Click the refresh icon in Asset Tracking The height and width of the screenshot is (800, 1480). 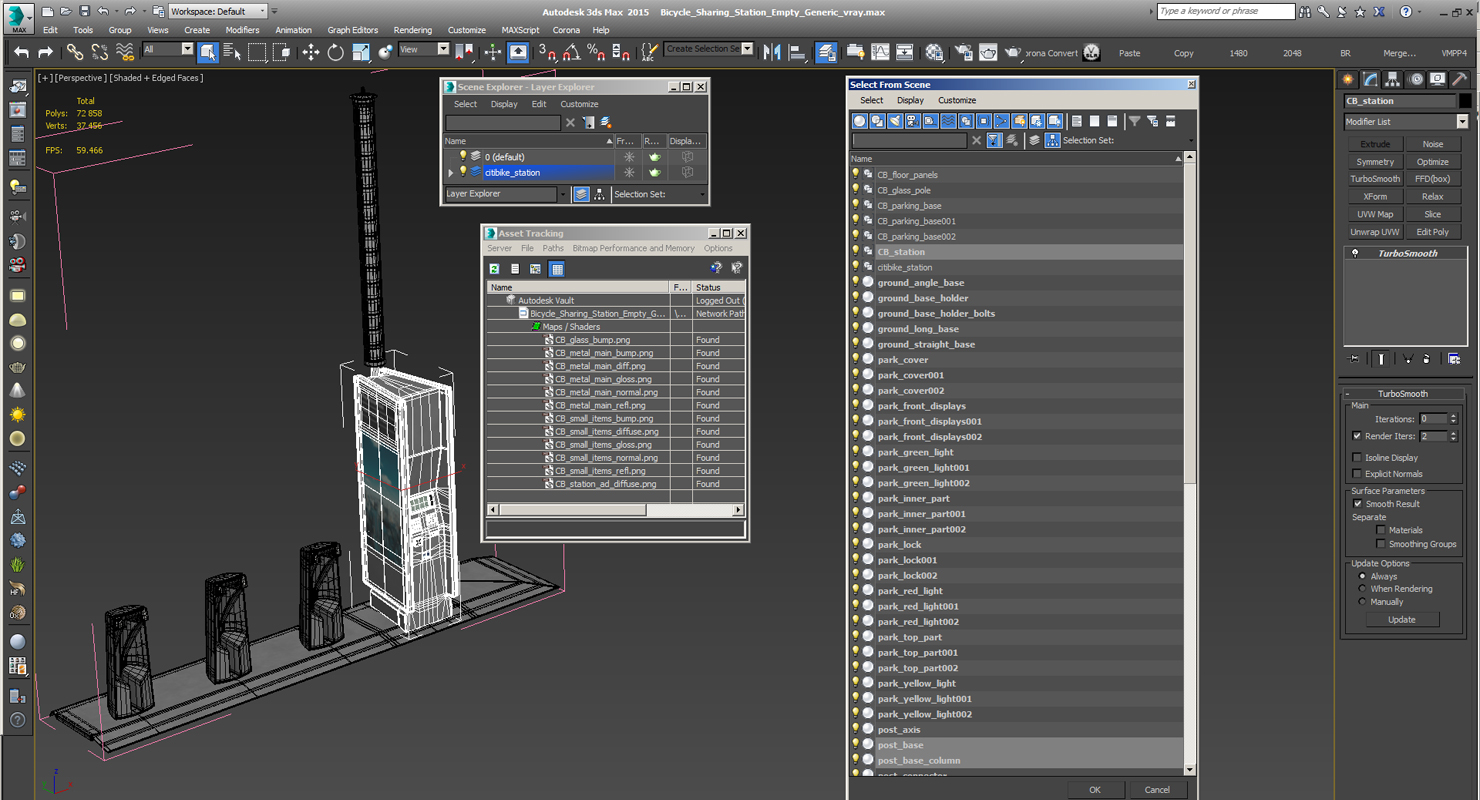tap(494, 269)
